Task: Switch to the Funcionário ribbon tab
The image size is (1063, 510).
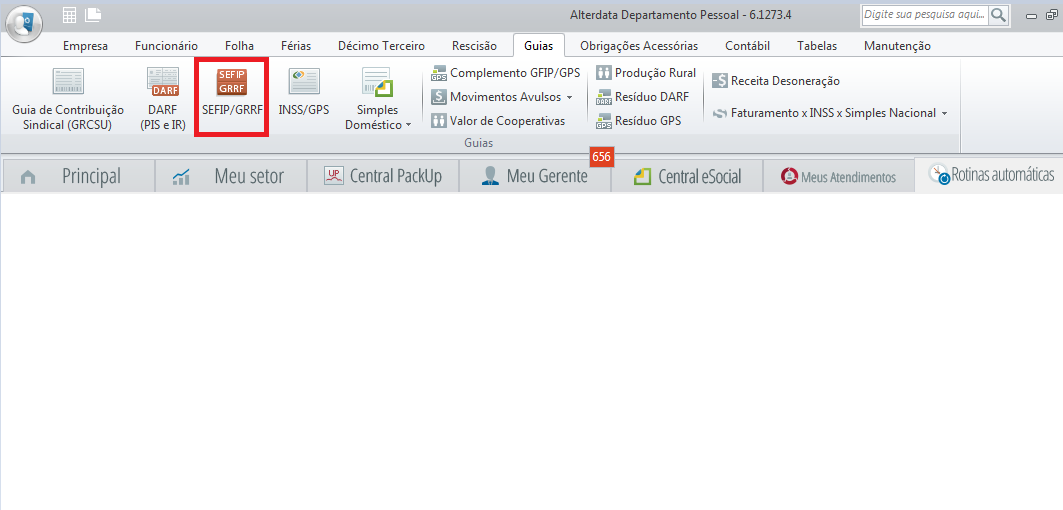Action: pyautogui.click(x=166, y=46)
